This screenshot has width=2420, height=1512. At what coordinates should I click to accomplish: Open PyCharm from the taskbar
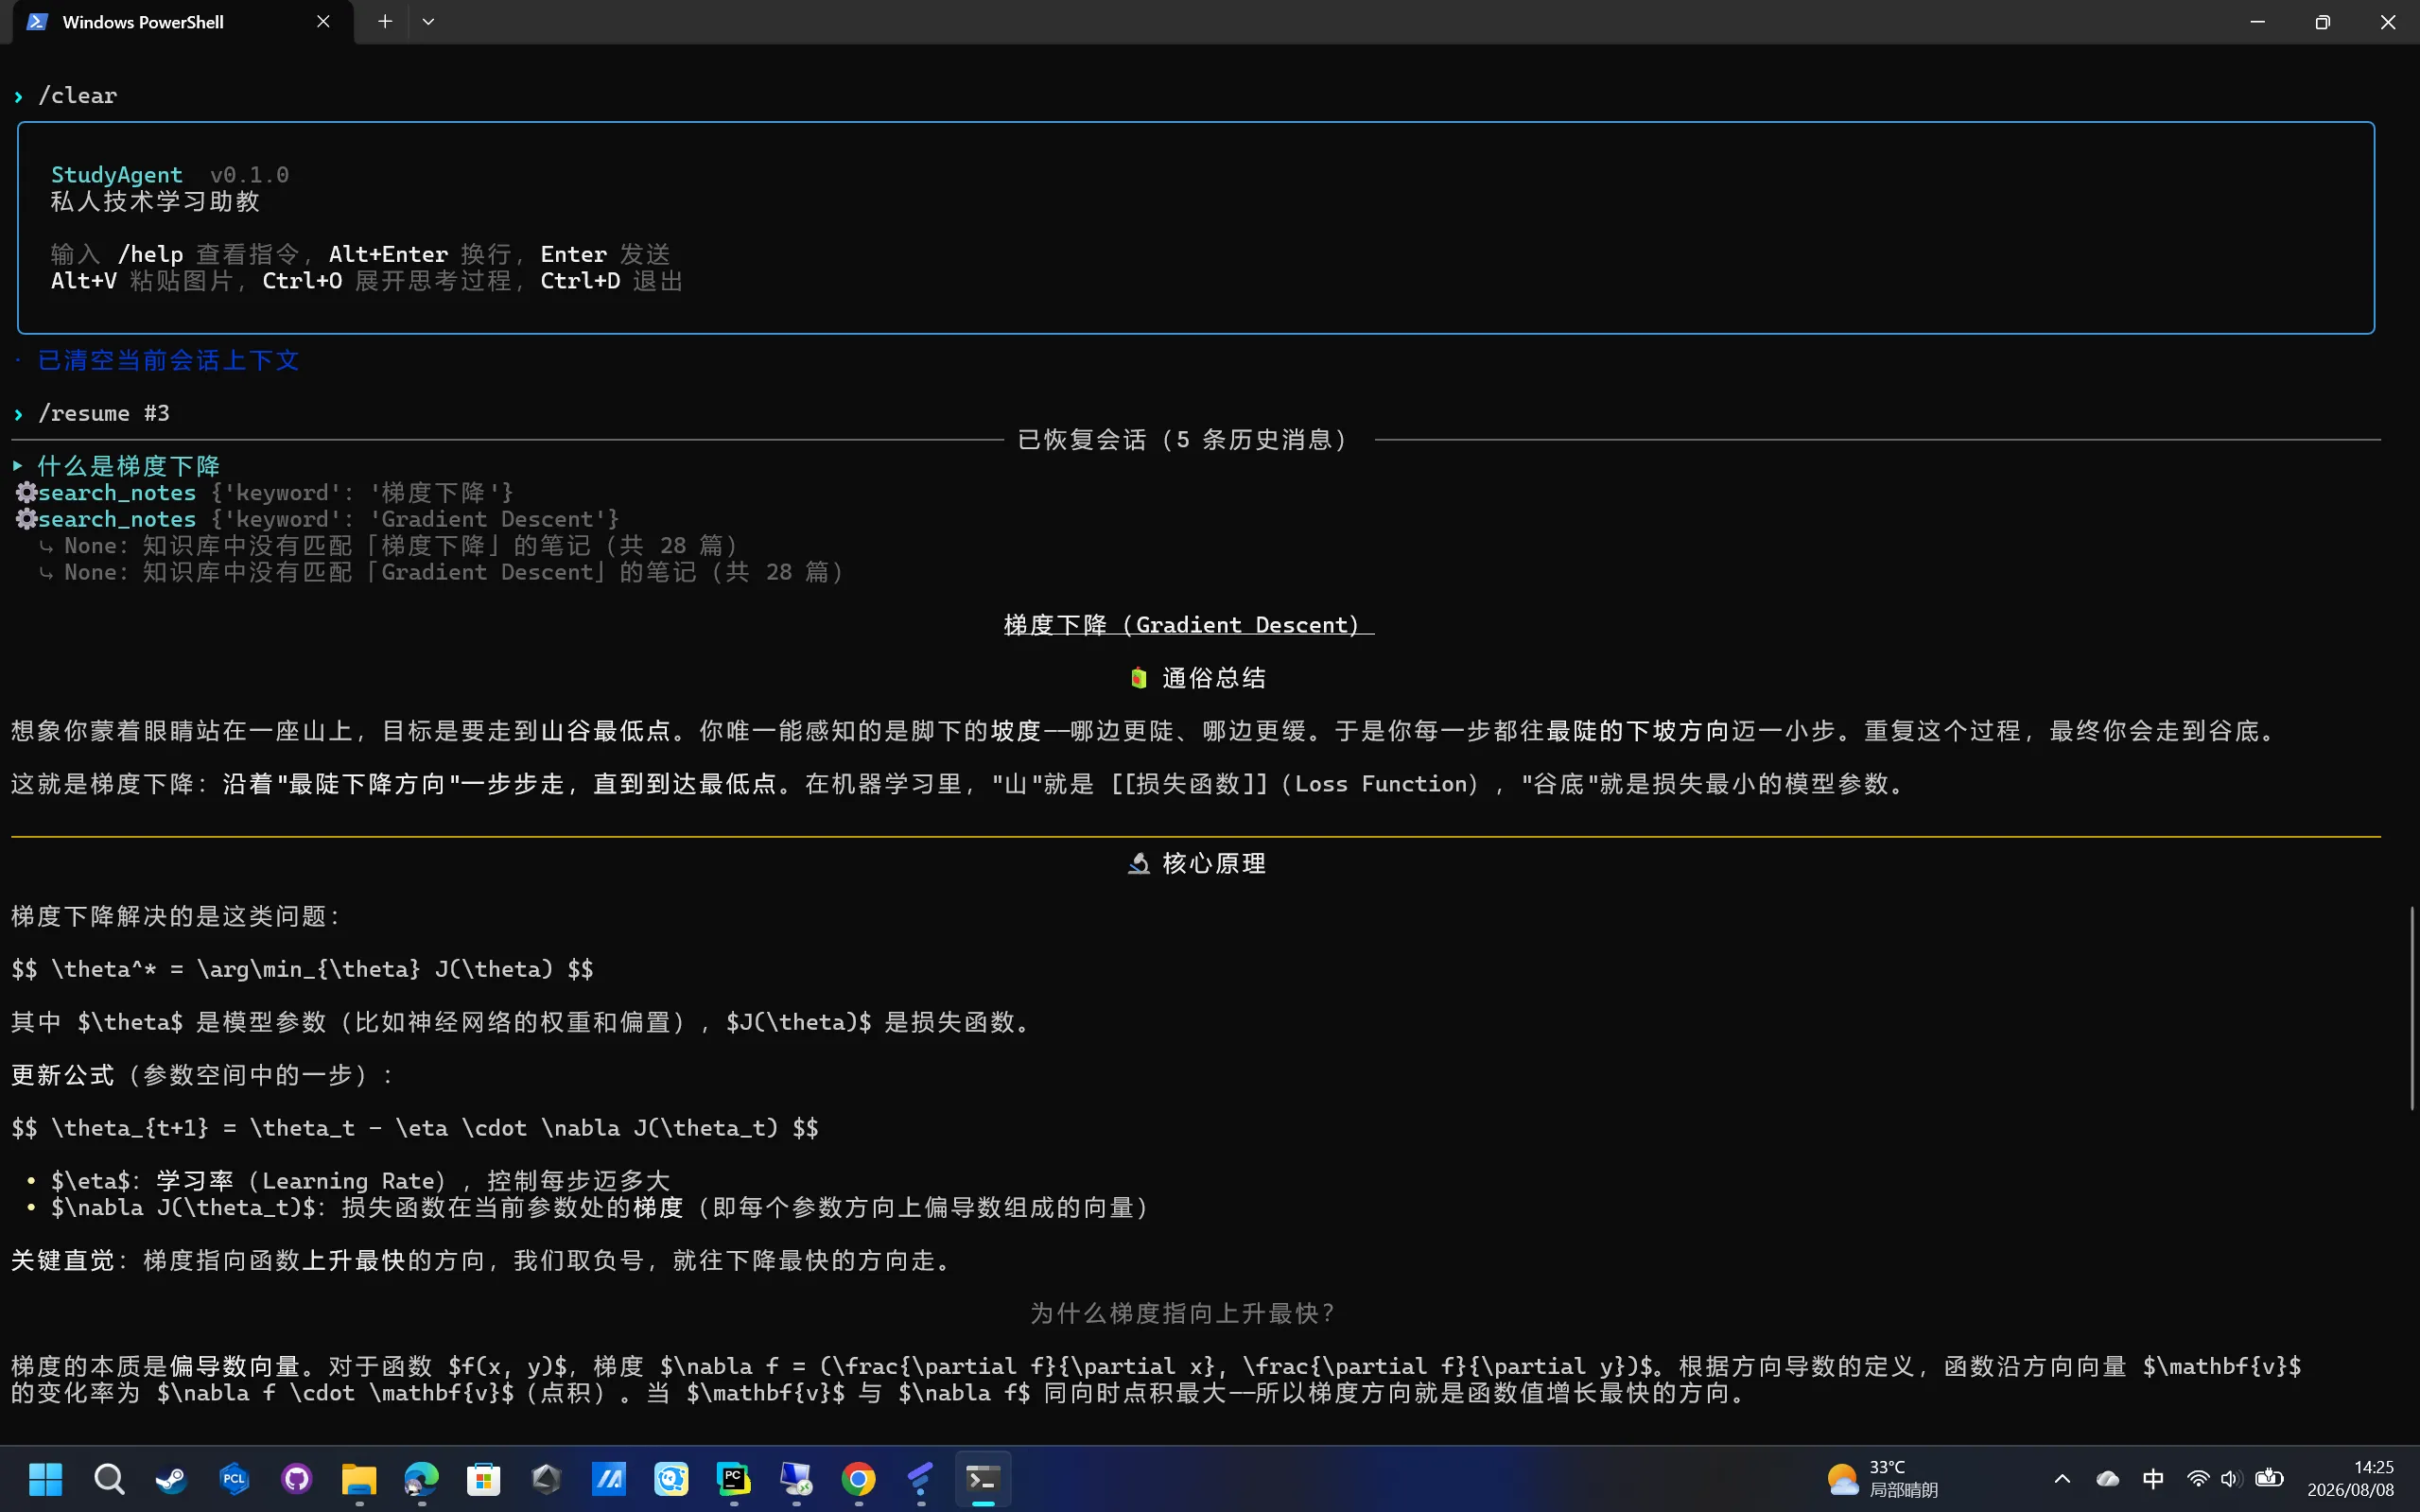[734, 1478]
